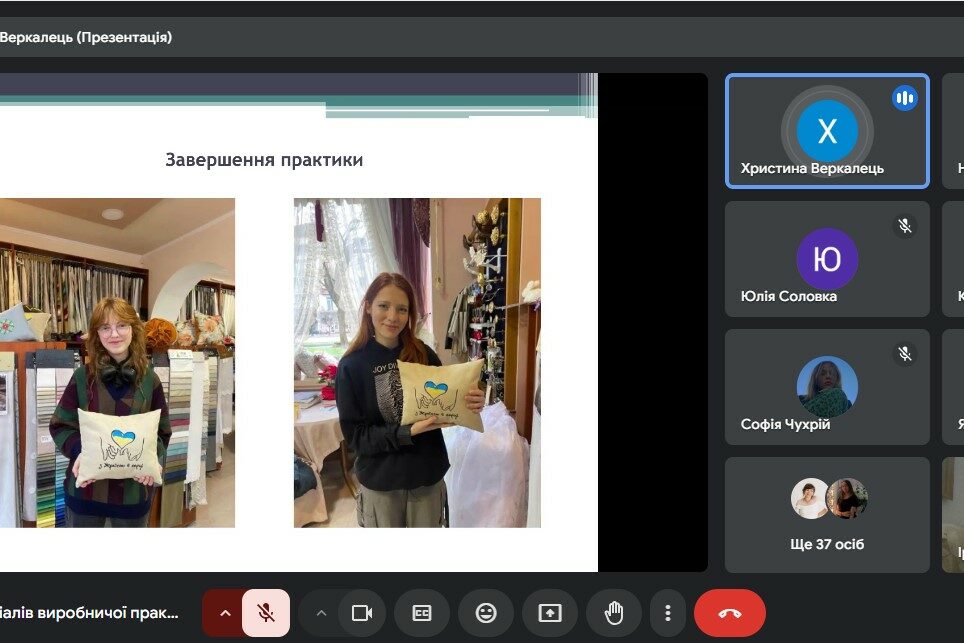Click the muted mic icon on Софія Чухрій's tile
The image size is (964, 643).
[x=904, y=354]
